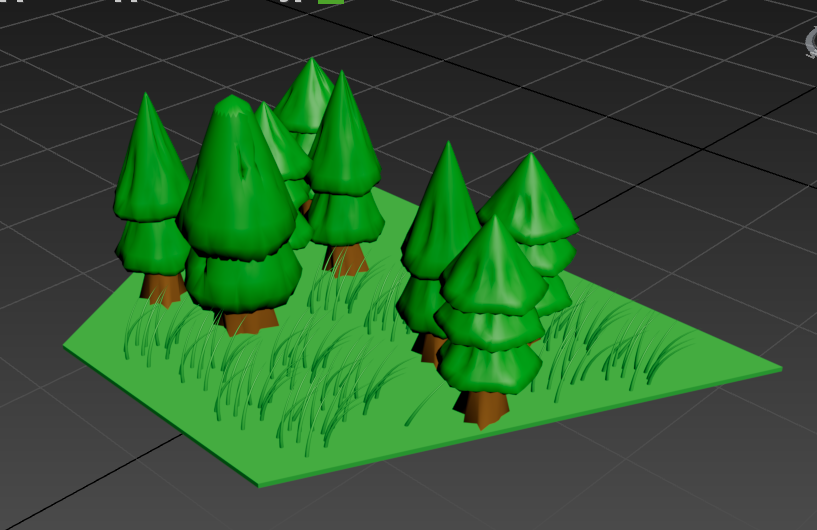Click the brown trunk of the frontmost tree

(482, 408)
